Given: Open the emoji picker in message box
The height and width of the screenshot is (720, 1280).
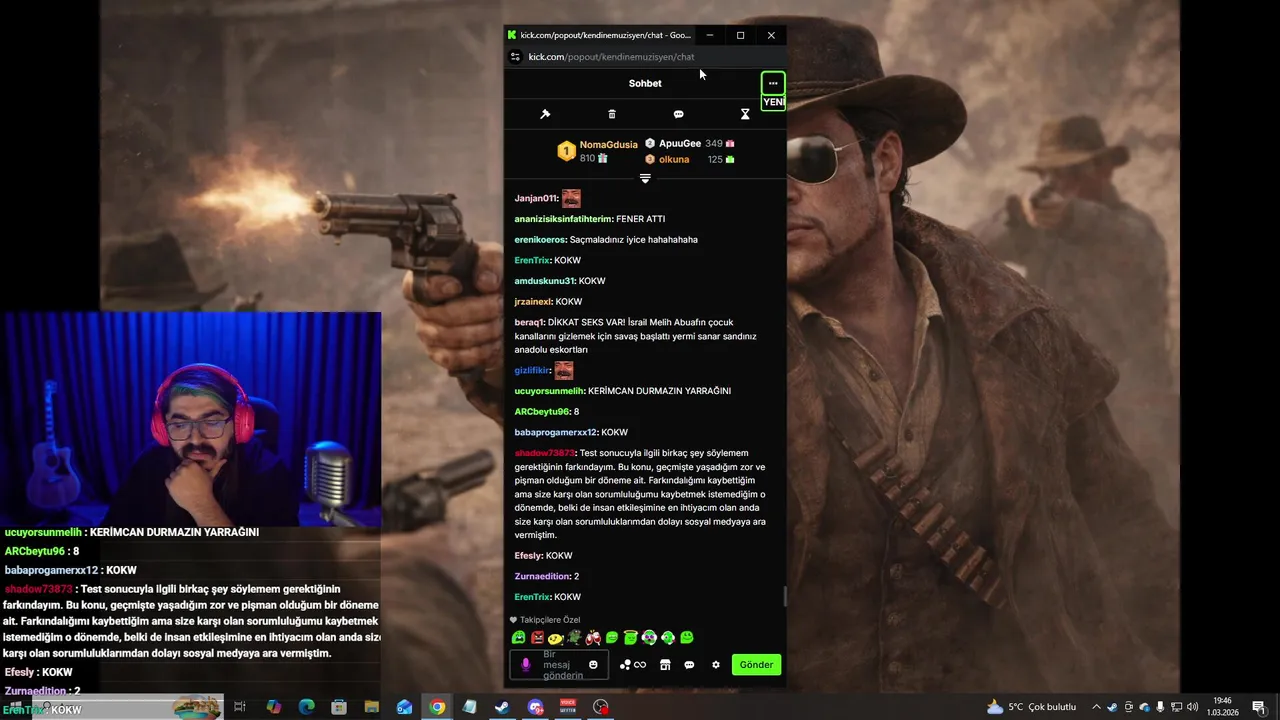Looking at the screenshot, I should 593,665.
